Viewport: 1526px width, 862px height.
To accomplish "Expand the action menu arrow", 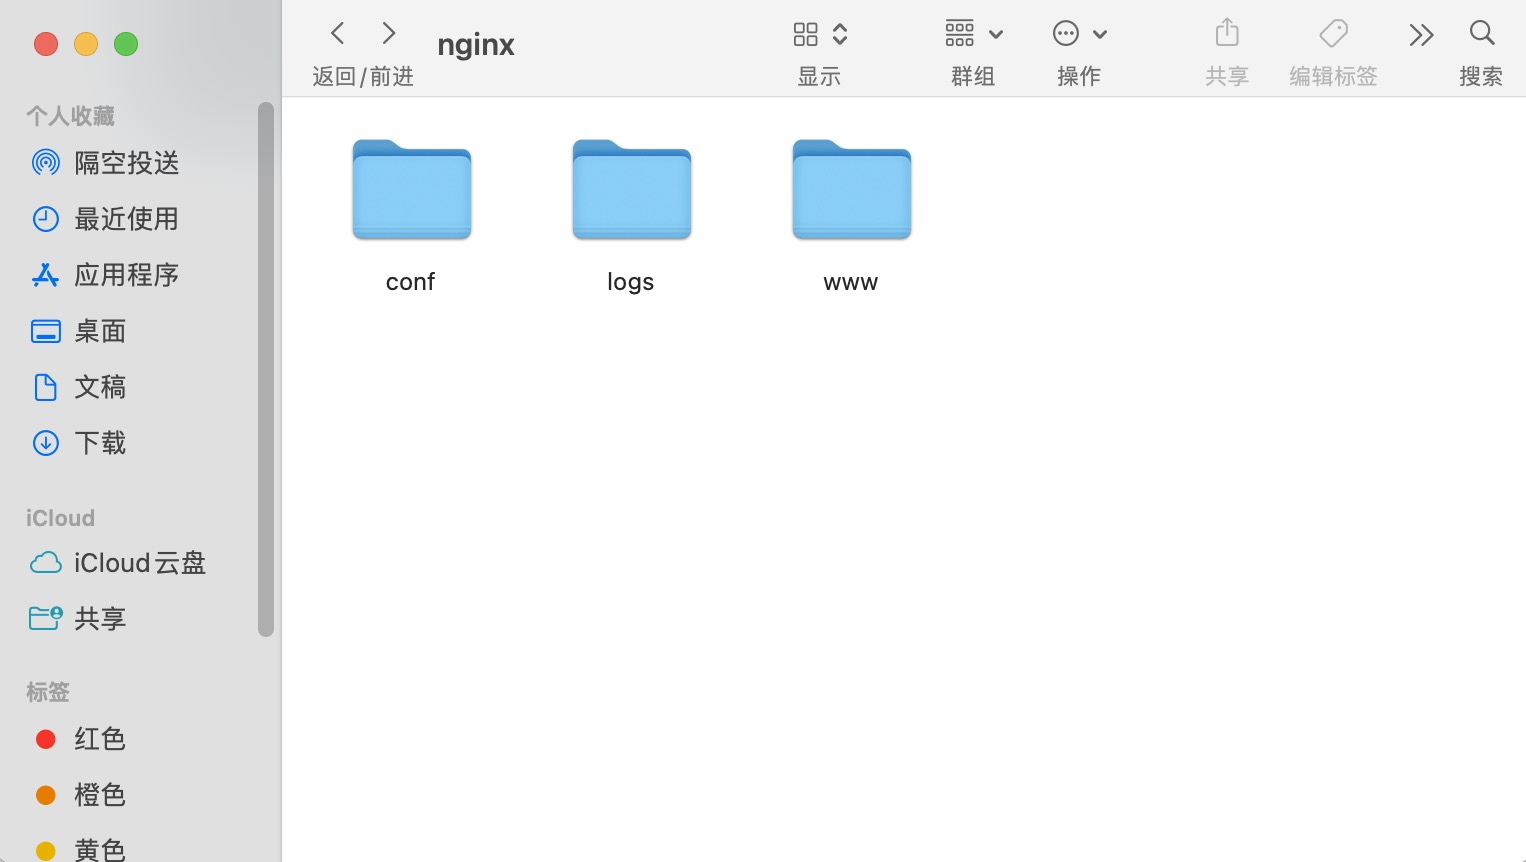I will [1100, 34].
